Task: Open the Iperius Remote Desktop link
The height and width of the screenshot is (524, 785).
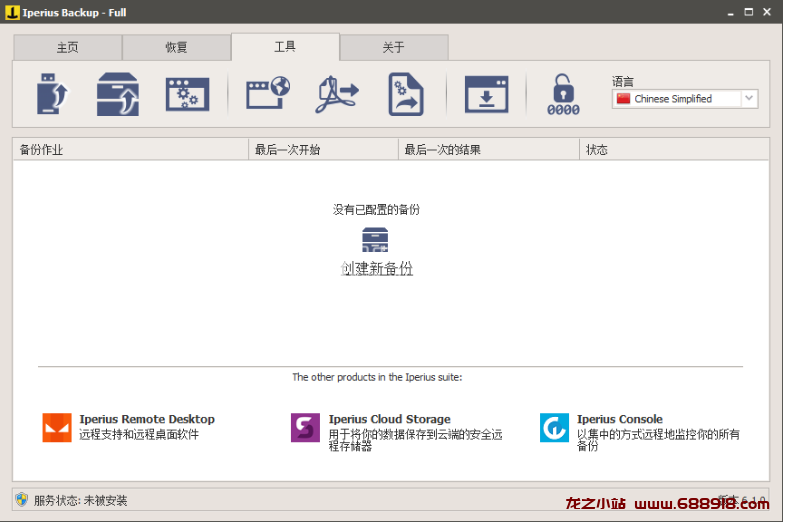Action: 147,419
